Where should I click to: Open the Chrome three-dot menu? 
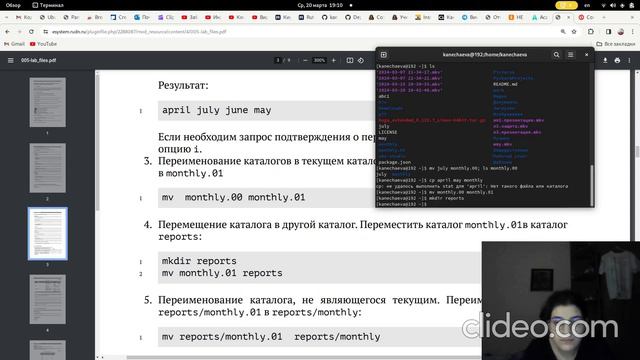click(633, 31)
